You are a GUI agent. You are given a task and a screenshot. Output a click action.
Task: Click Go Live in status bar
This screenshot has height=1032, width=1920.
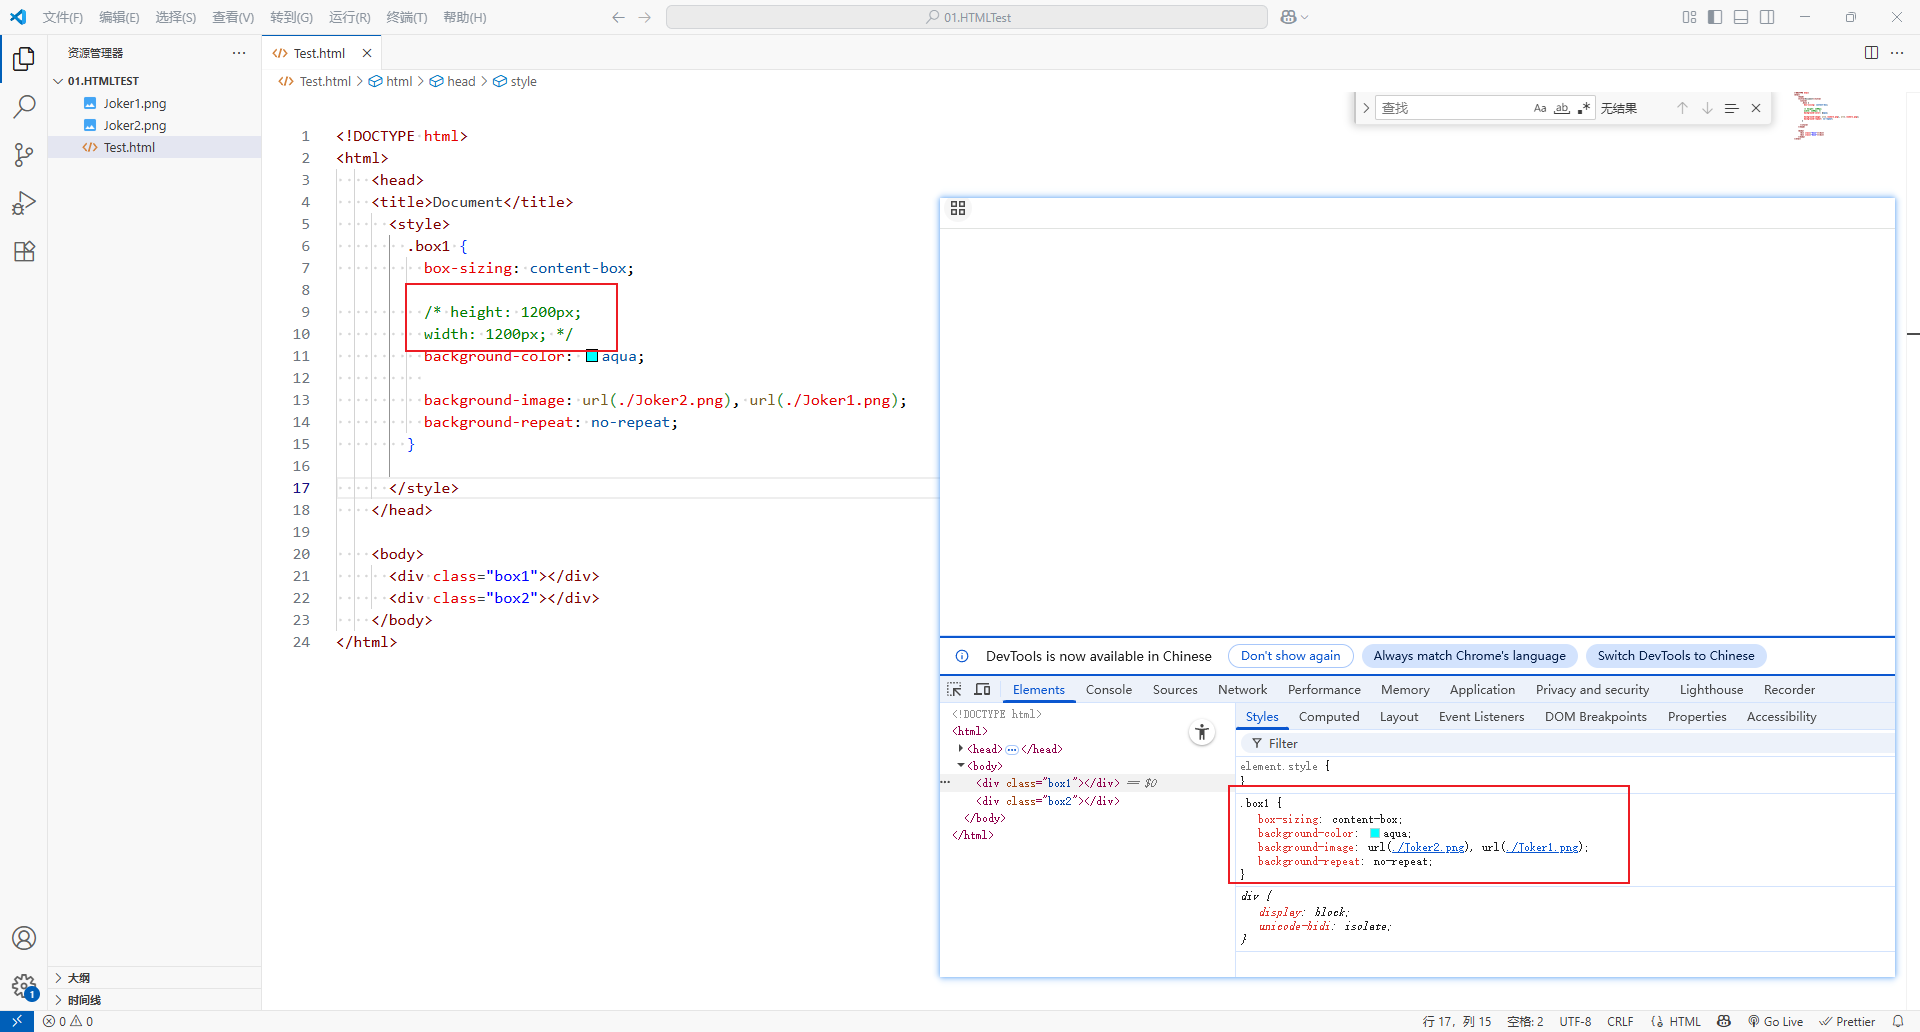1775,1021
